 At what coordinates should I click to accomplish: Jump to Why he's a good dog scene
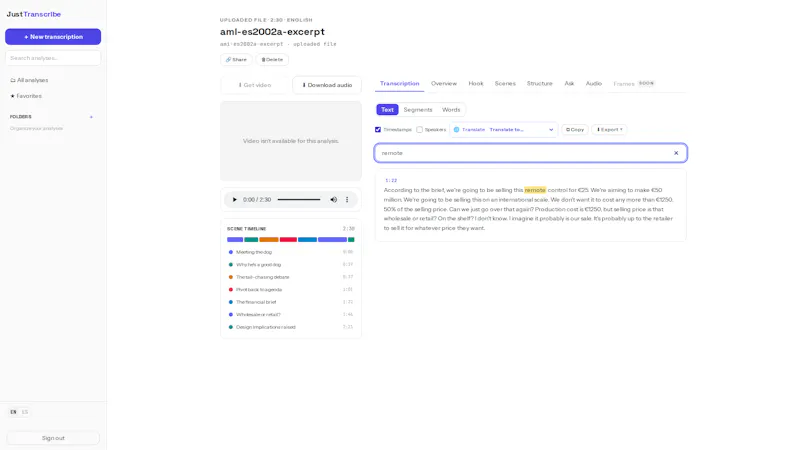click(x=290, y=265)
